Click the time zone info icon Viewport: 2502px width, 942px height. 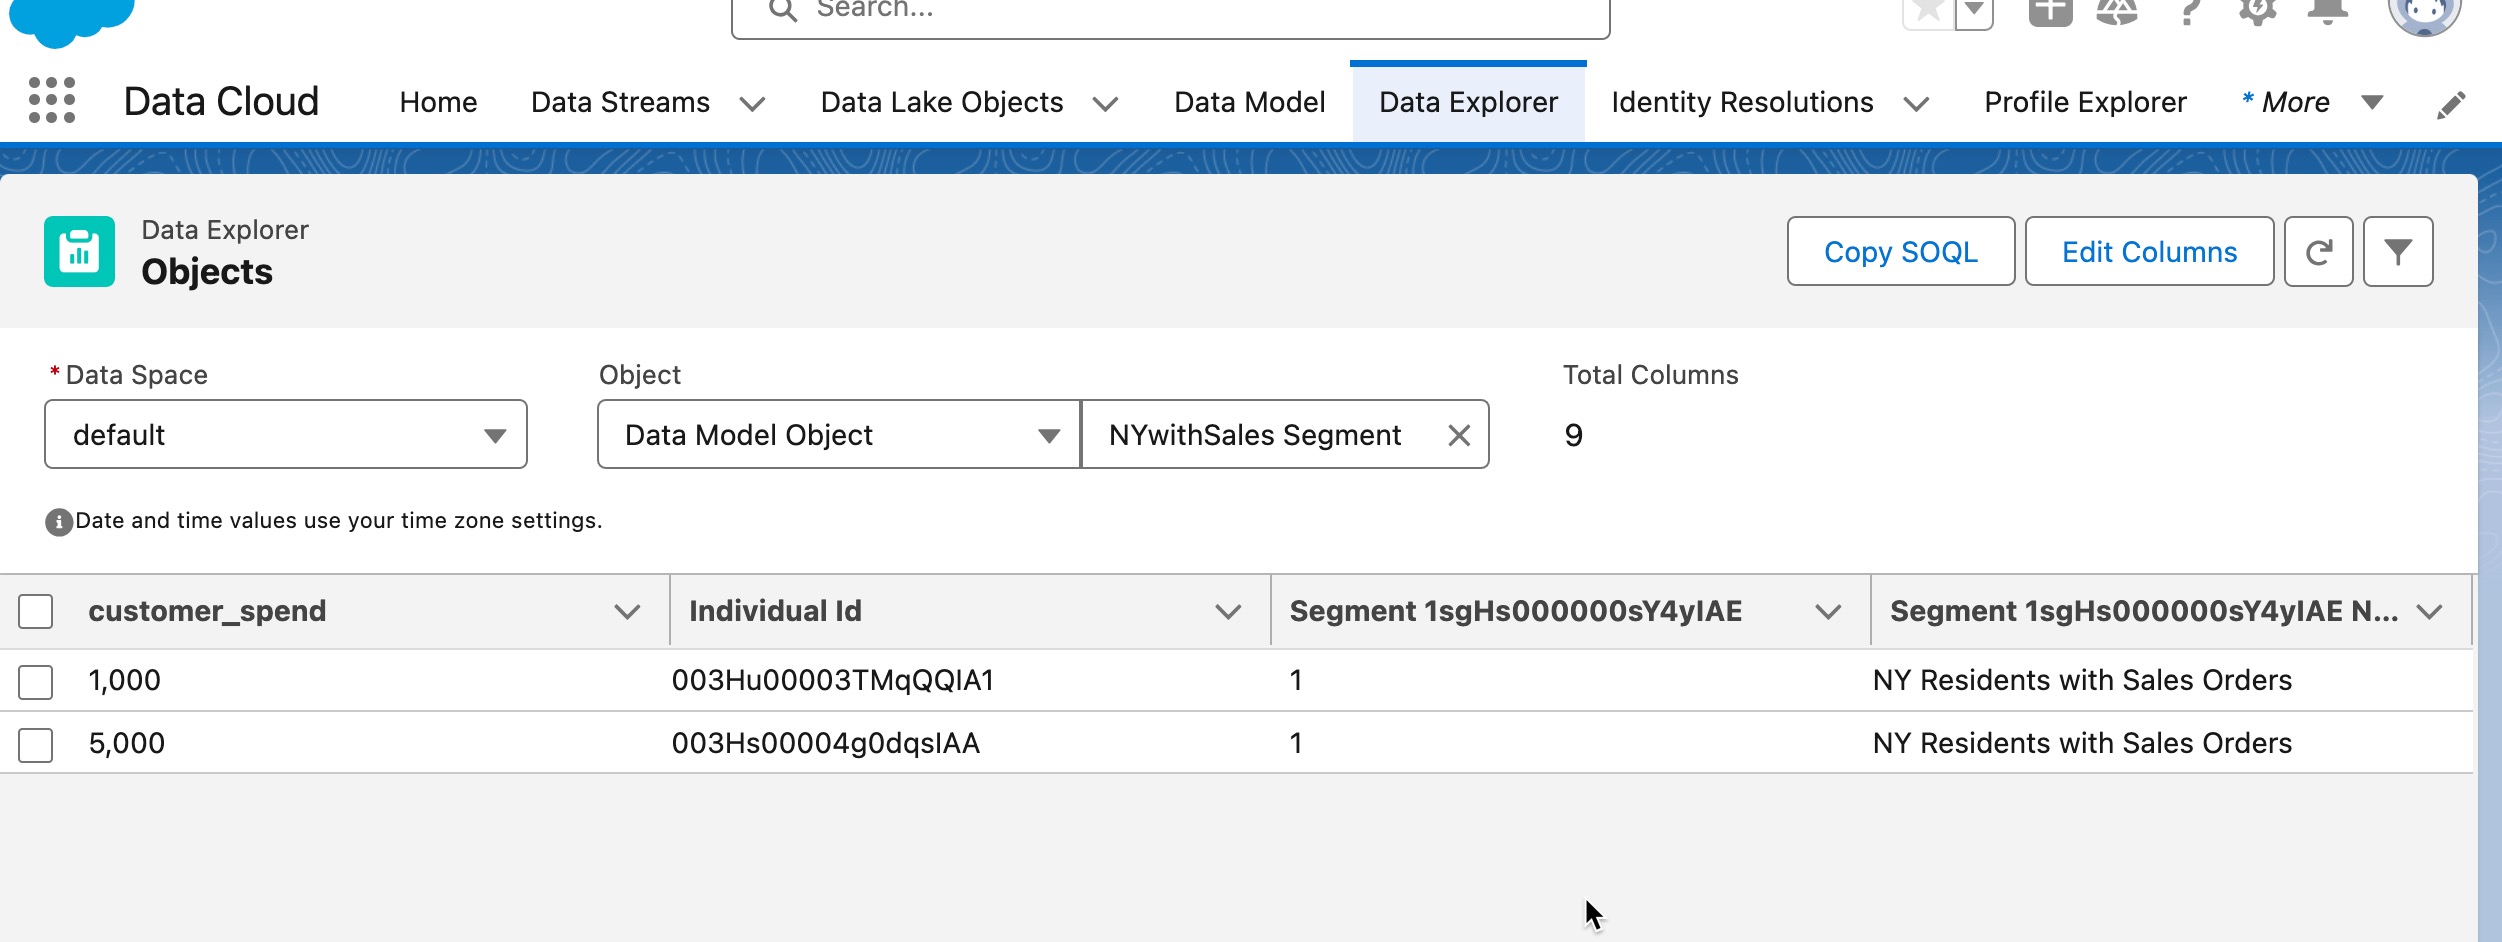click(x=59, y=522)
